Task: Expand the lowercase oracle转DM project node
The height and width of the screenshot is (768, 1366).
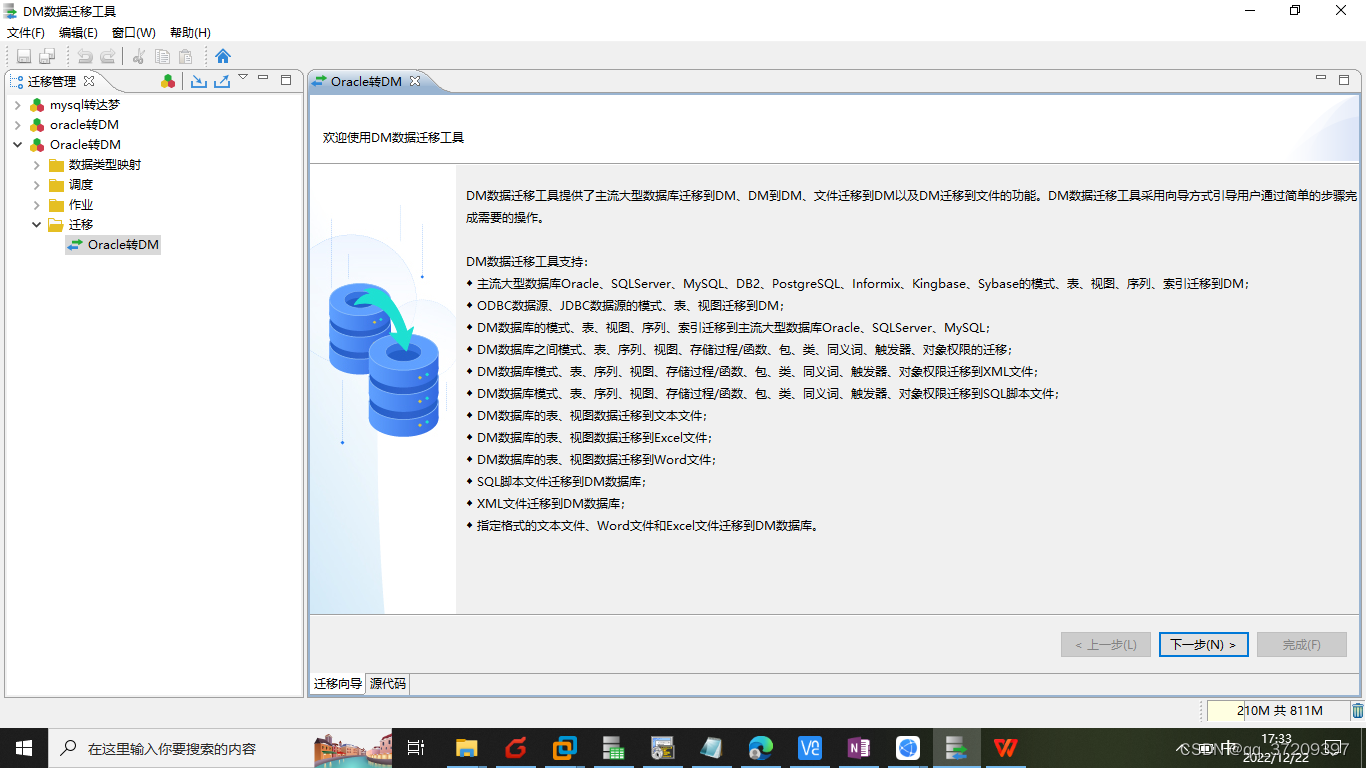Action: (17, 125)
